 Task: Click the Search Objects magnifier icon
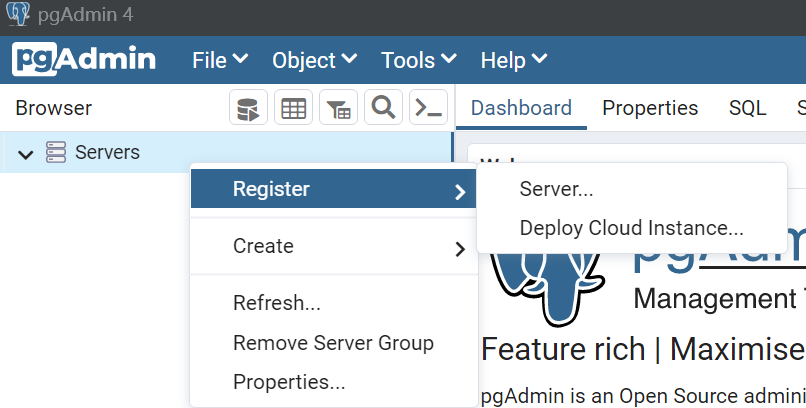click(383, 108)
